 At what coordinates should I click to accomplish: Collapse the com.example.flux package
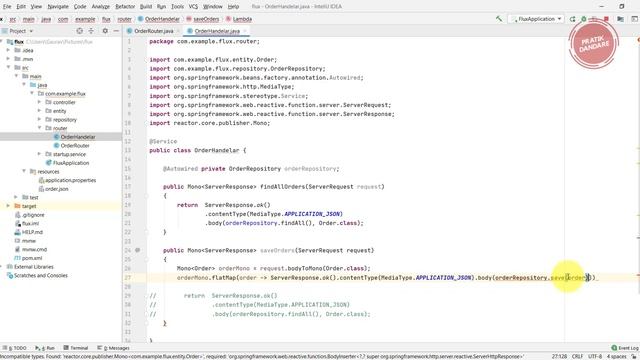coord(32,93)
